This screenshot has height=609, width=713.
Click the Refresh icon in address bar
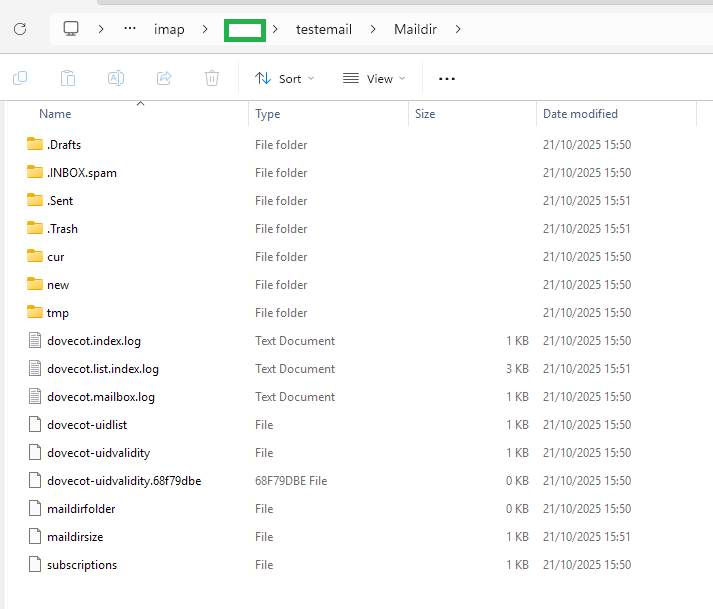(20, 29)
